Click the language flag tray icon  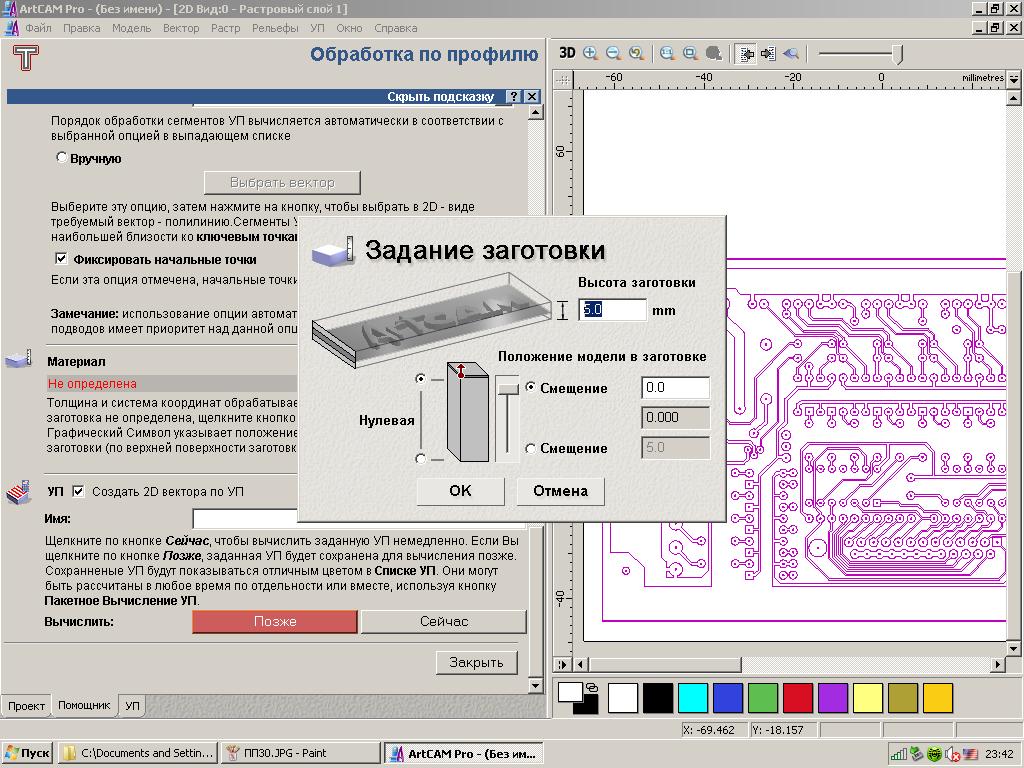pyautogui.click(x=969, y=754)
